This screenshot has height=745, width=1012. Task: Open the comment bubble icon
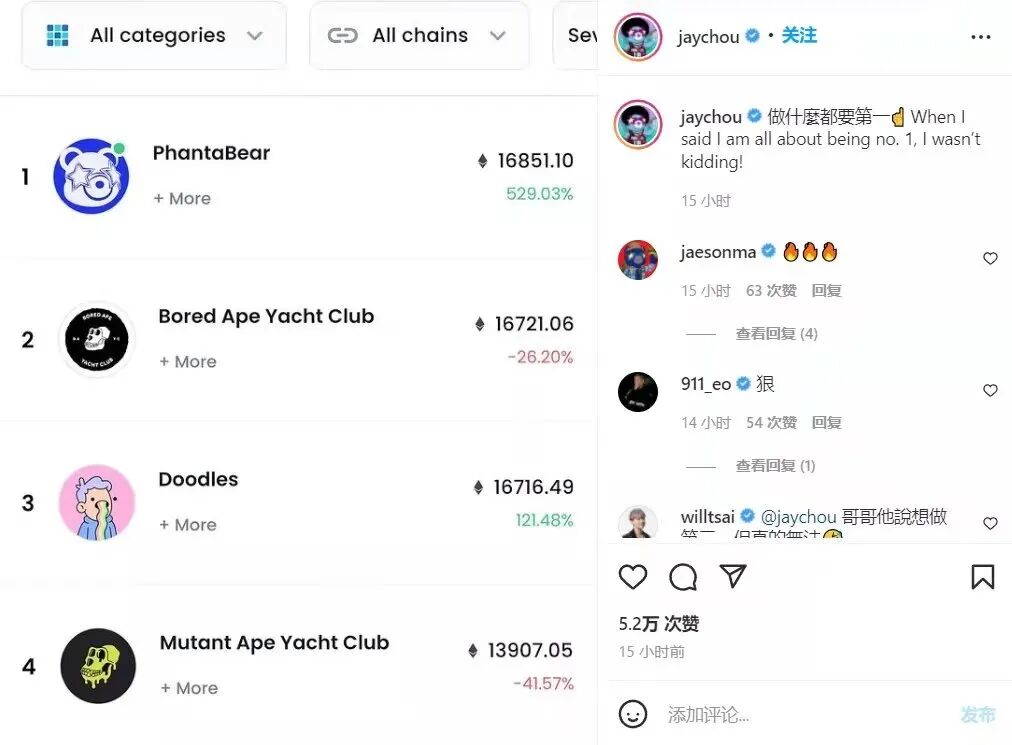click(x=683, y=577)
